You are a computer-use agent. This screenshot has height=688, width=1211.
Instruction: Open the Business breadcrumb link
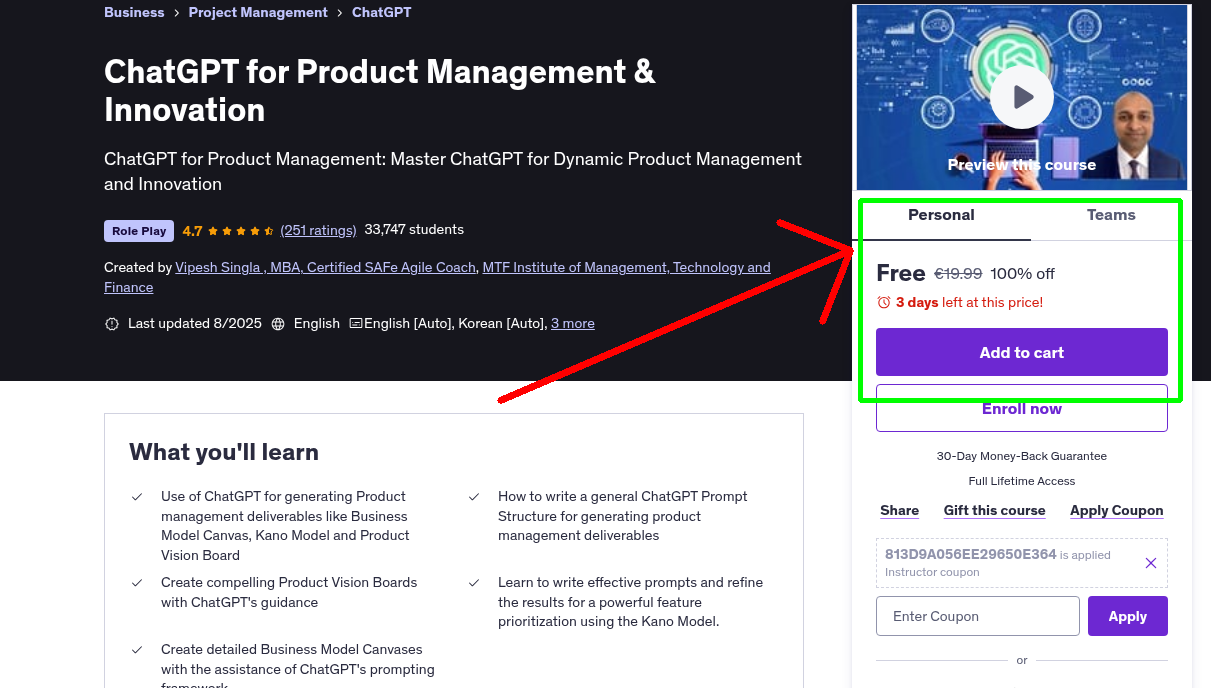point(134,13)
